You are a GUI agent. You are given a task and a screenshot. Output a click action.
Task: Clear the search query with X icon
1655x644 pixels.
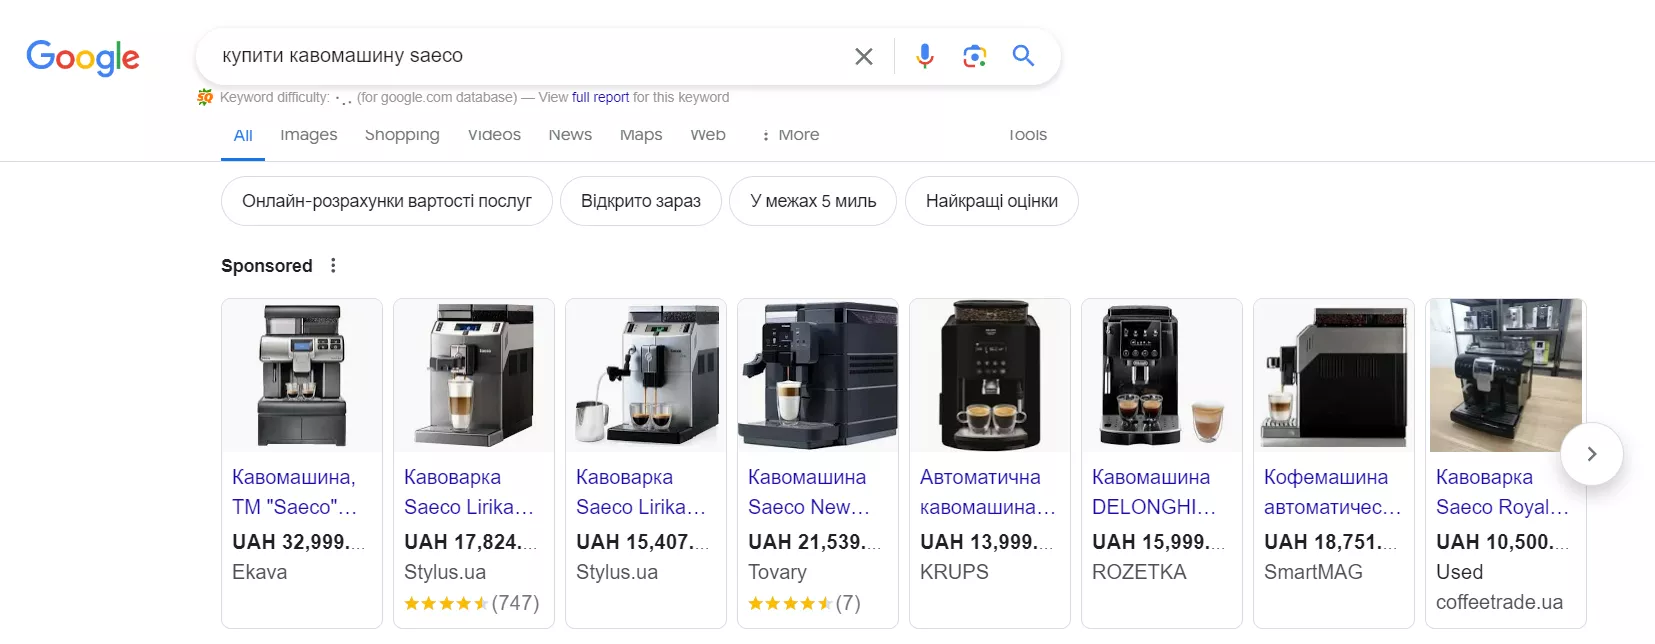click(864, 57)
